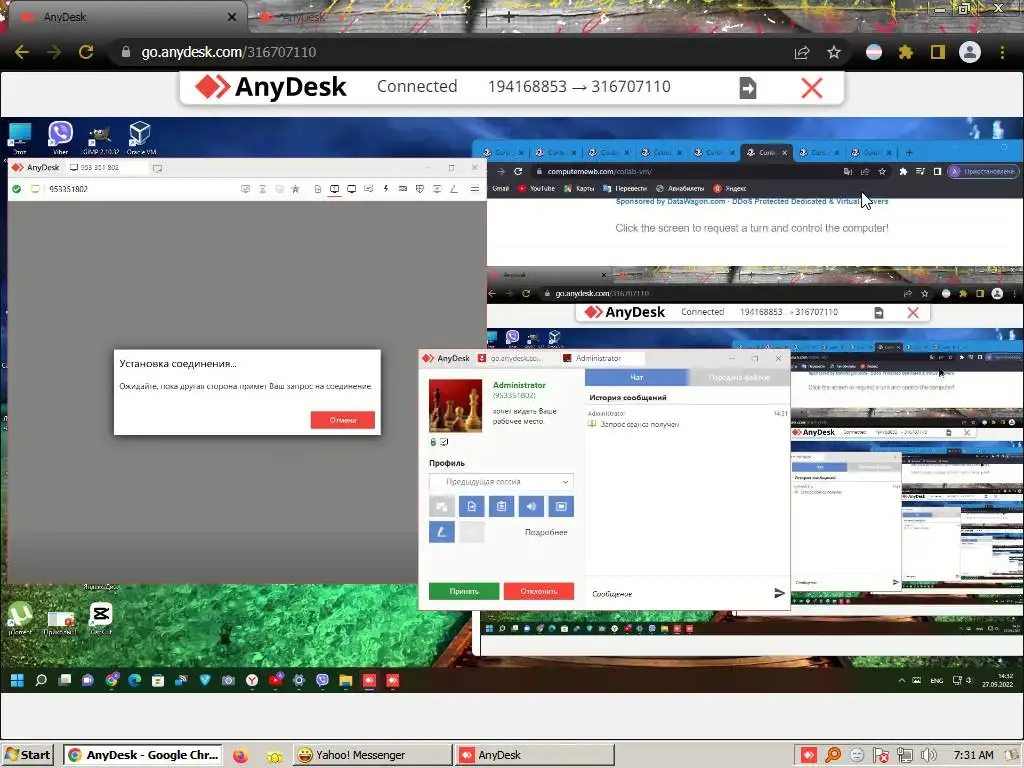Go back in outer Chrome browser
Screen dimensions: 1024x768
[22, 52]
